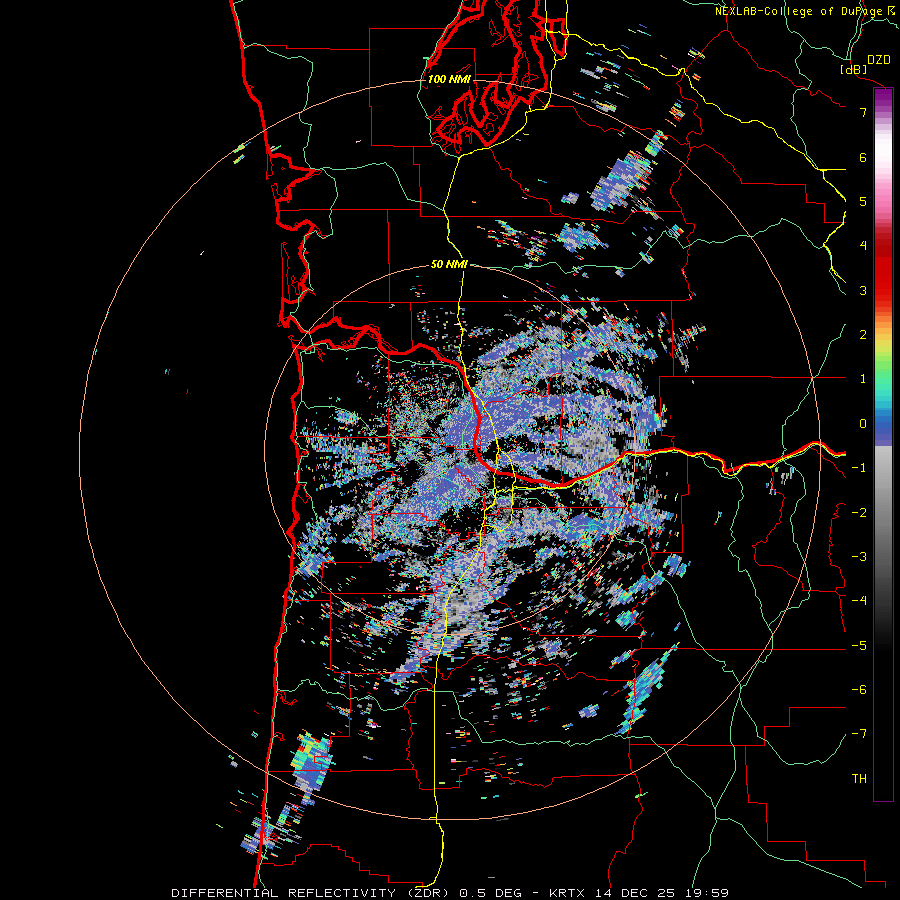Click the 7 dB value on color scale
This screenshot has width=900, height=900.
tap(863, 112)
